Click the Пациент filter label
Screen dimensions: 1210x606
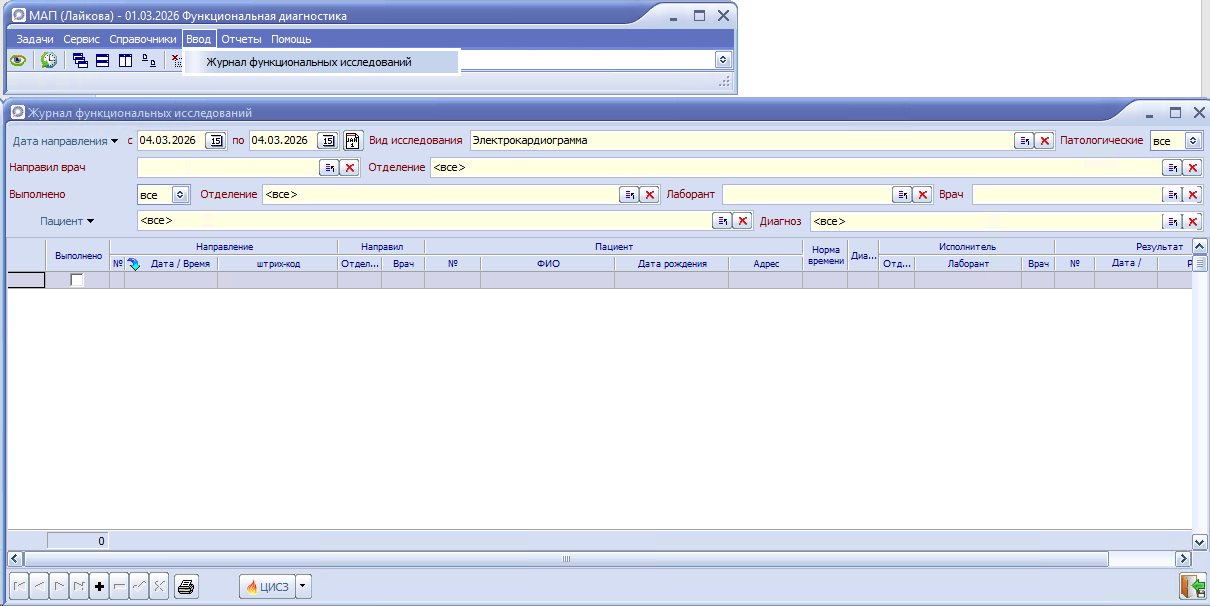pos(61,221)
